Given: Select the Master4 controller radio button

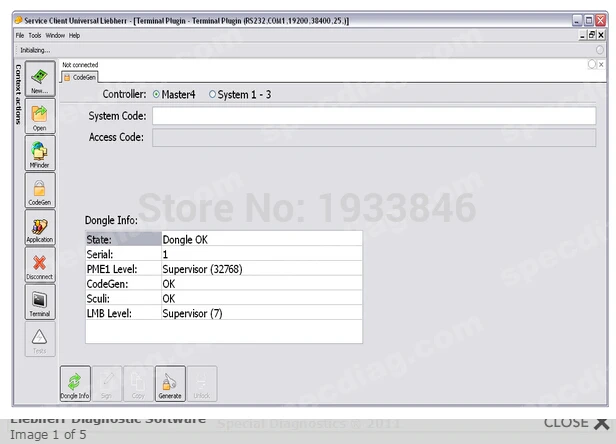Looking at the screenshot, I should point(156,94).
